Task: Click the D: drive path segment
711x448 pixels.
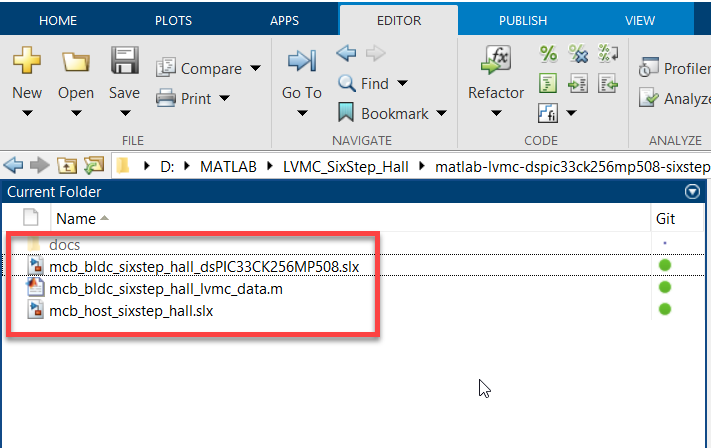Action: (x=167, y=167)
